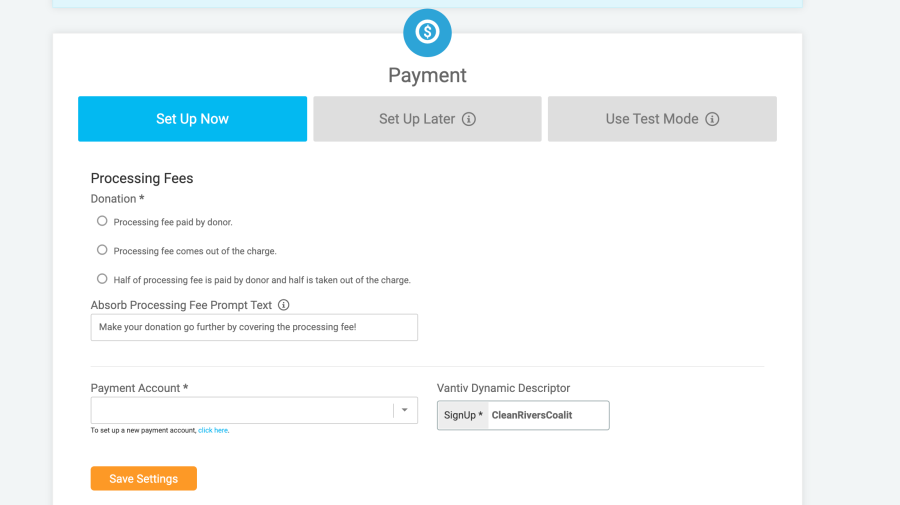
Task: Open the Payment Account dropdown
Action: [254, 410]
